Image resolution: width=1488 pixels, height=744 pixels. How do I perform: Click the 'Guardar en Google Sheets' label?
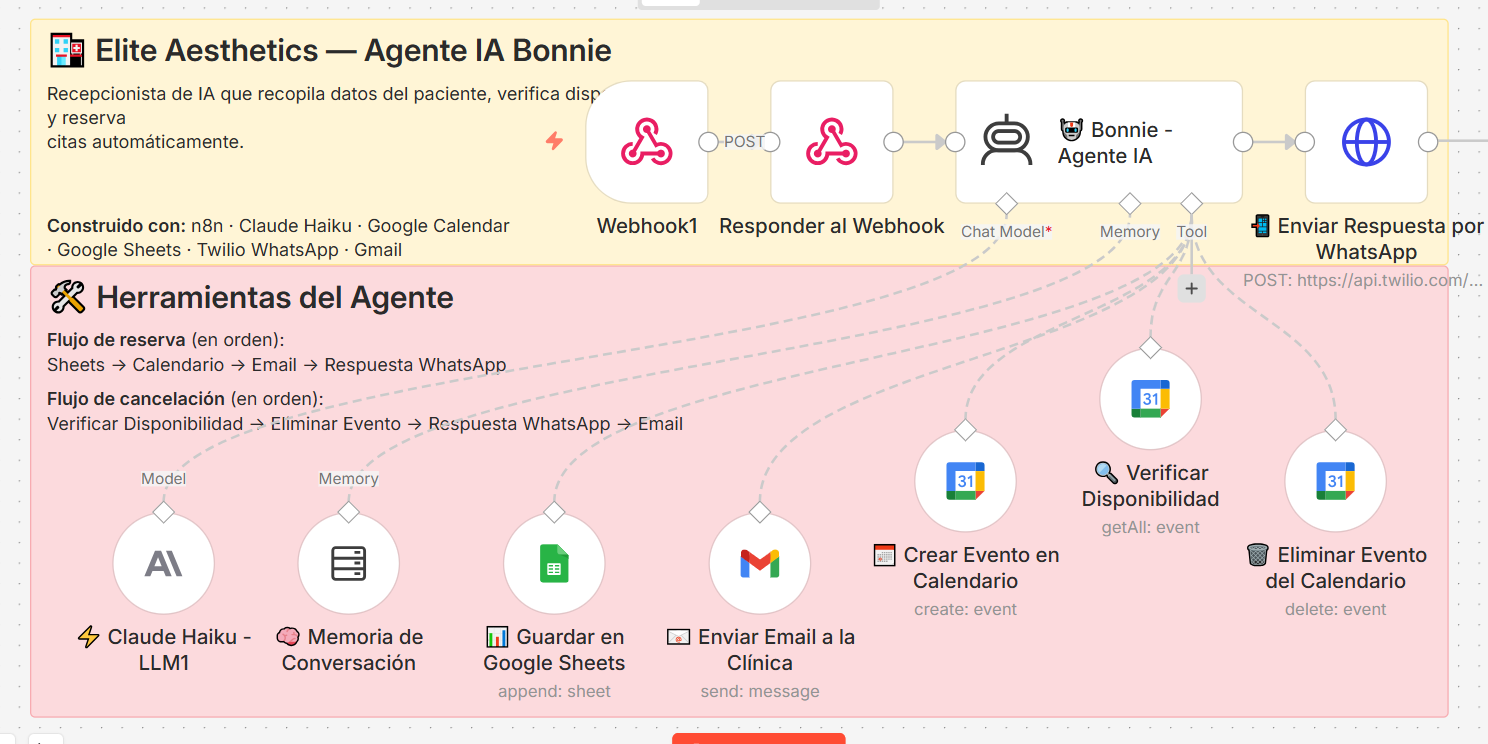(x=554, y=650)
